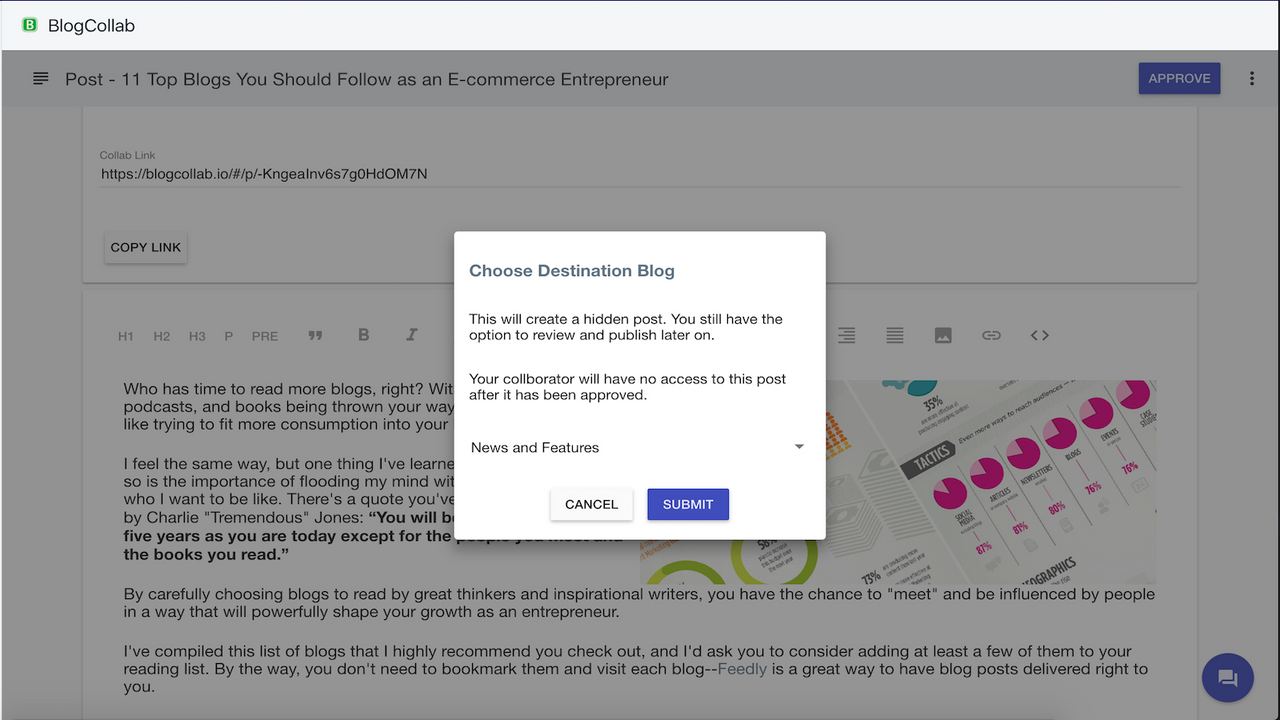Toggle italic with the I icon

411,335
